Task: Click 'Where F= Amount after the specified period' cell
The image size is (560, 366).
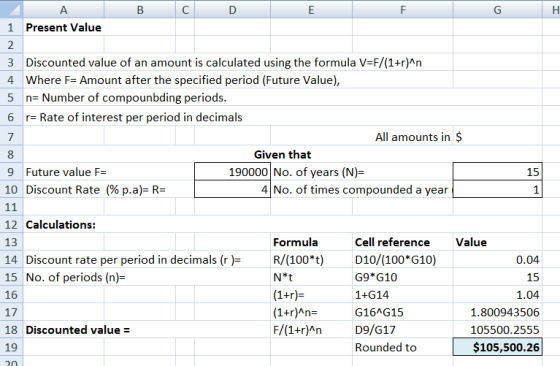Action: click(x=182, y=80)
